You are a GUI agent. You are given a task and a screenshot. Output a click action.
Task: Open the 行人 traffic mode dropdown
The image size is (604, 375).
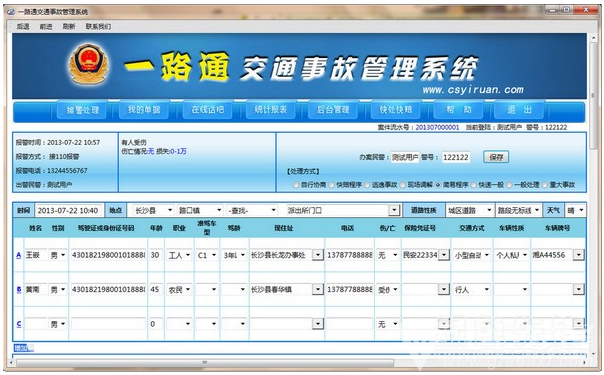471,290
